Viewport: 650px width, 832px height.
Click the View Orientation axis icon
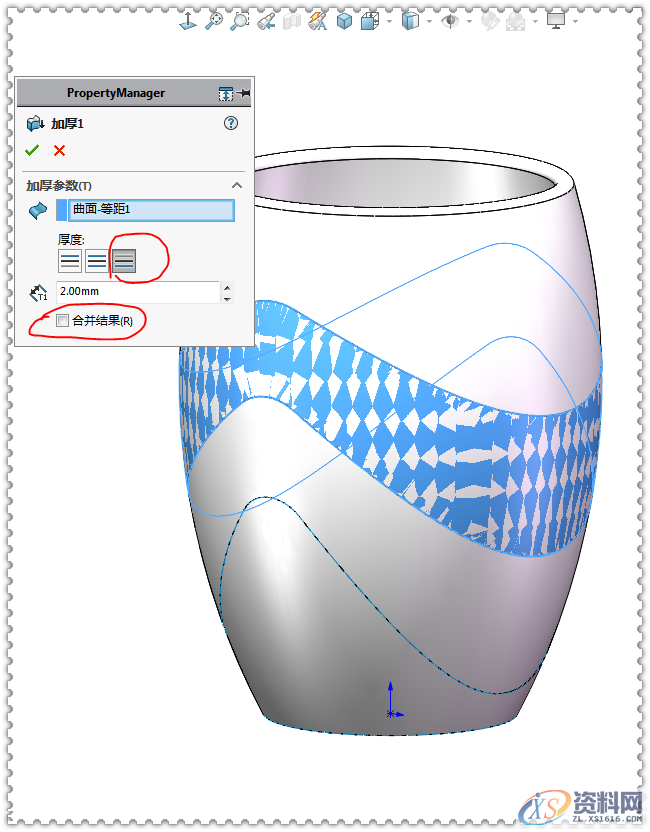188,21
